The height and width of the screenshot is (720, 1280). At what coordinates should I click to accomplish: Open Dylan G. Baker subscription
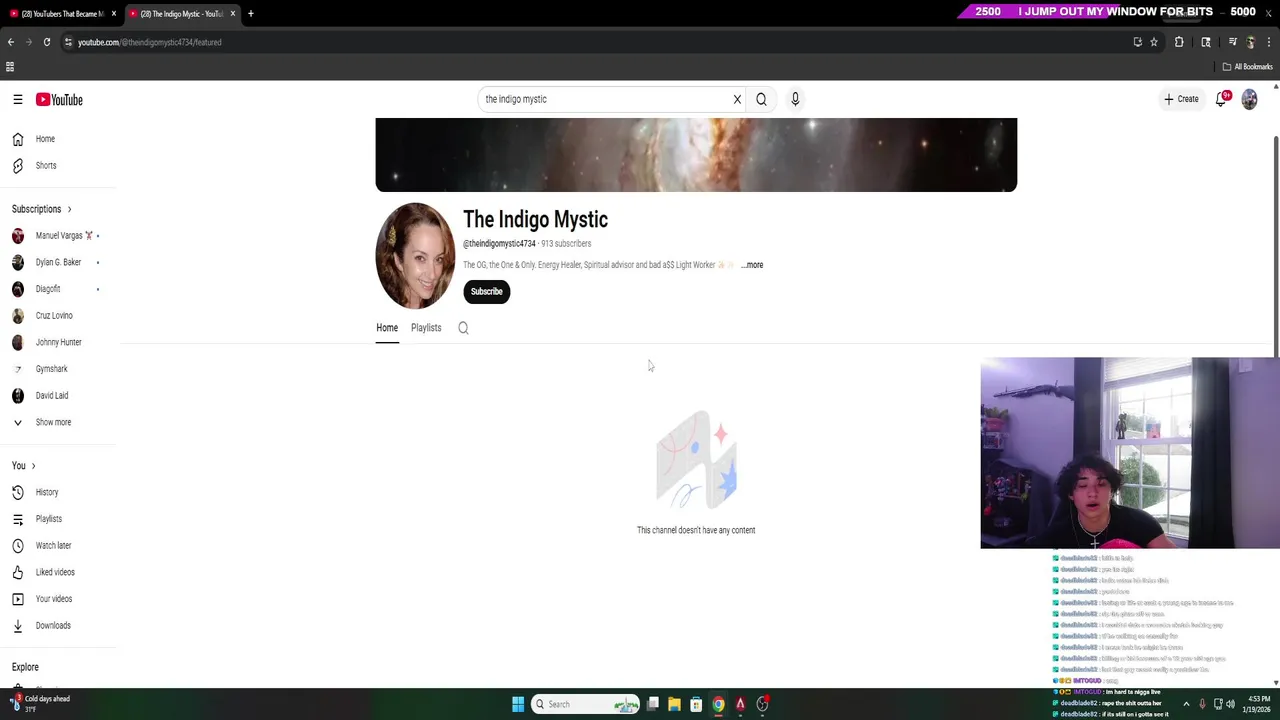pyautogui.click(x=60, y=262)
